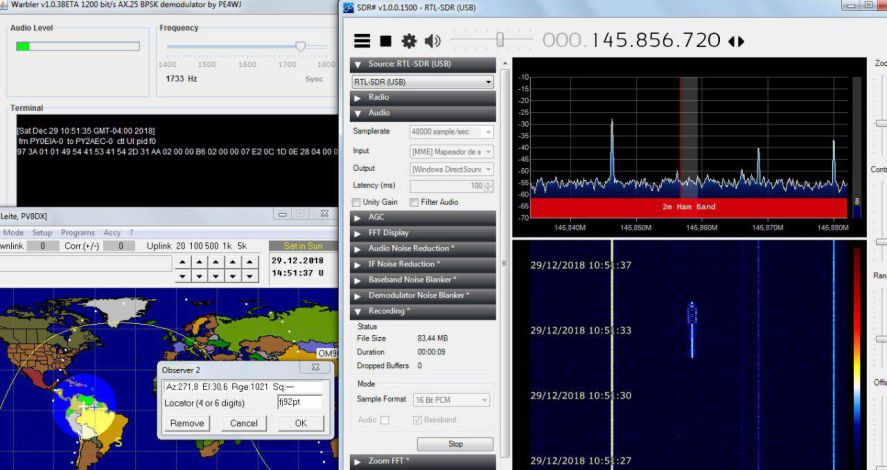This screenshot has height=470, width=887.
Task: Open the SDR# configuration gear icon
Action: (x=409, y=41)
